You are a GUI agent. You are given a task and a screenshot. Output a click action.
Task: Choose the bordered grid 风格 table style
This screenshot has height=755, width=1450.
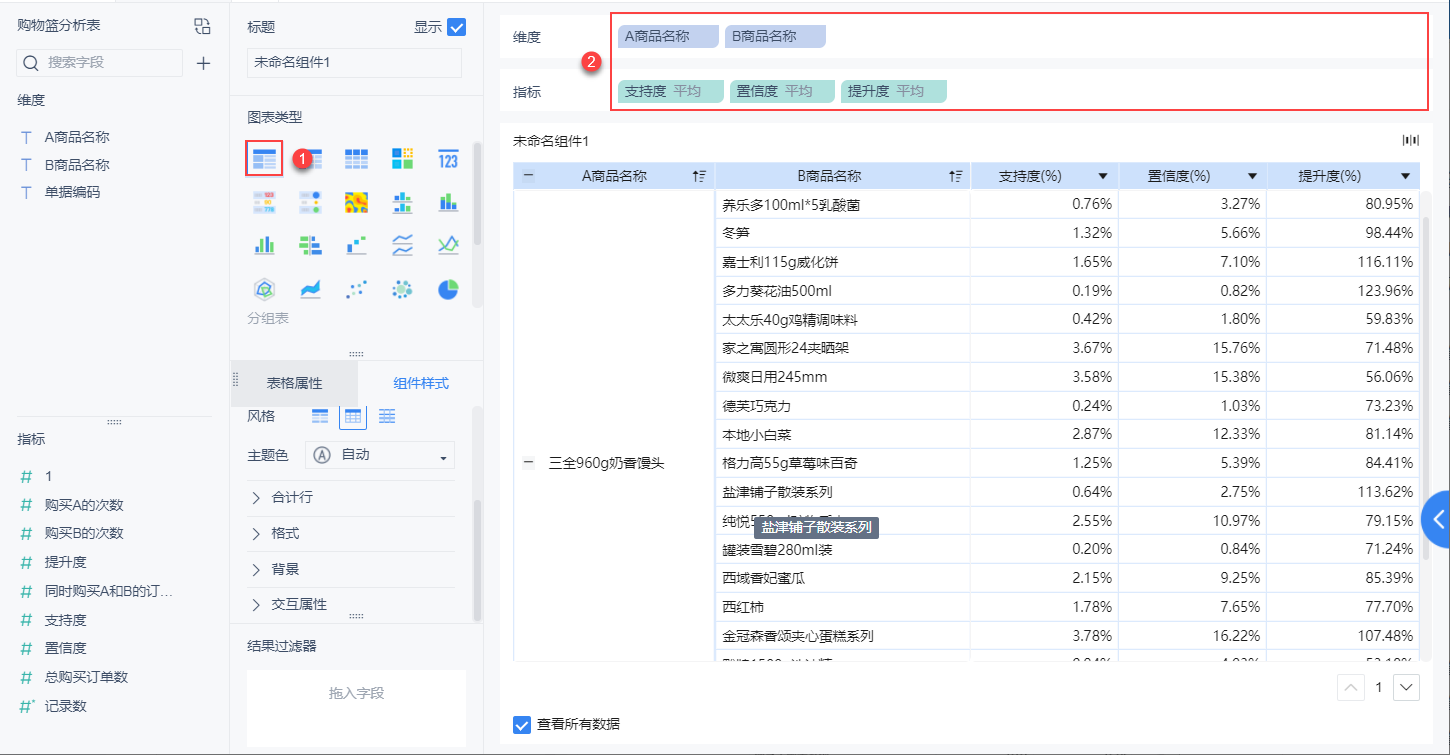tap(354, 416)
